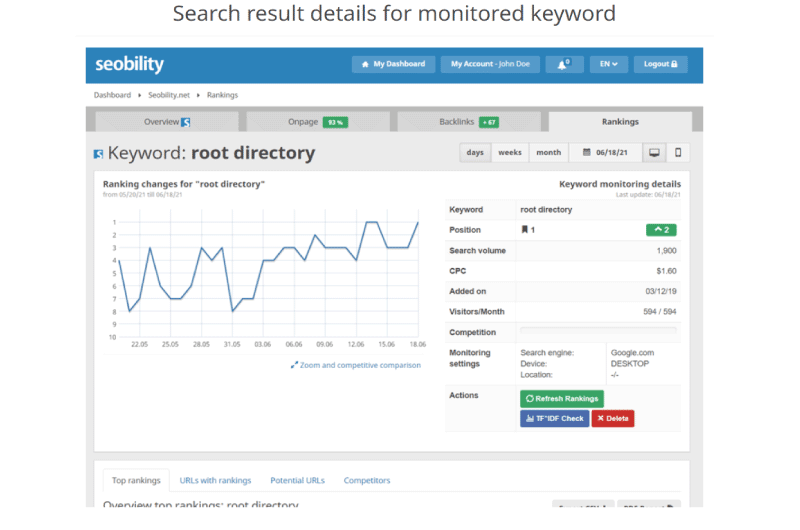Switch to the Backlinks tab
The width and height of the screenshot is (800, 530).
click(x=469, y=122)
